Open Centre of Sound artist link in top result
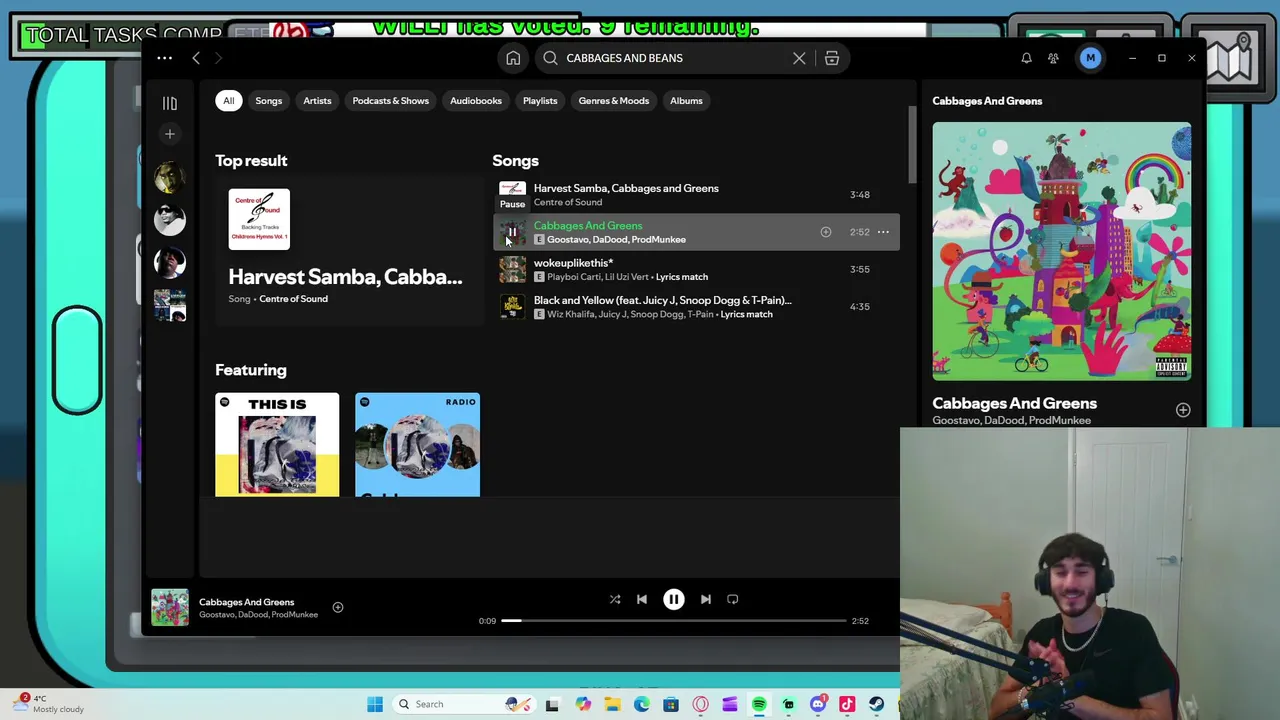 pyautogui.click(x=293, y=299)
